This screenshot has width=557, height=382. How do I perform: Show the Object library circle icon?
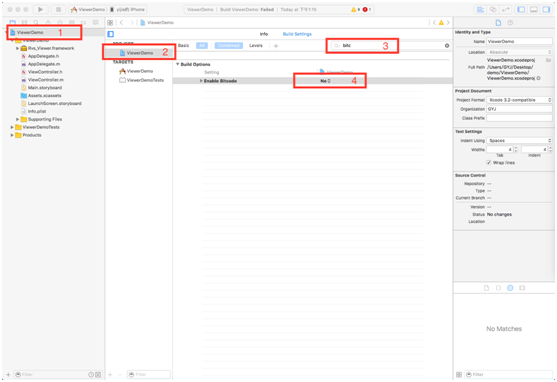pos(510,288)
